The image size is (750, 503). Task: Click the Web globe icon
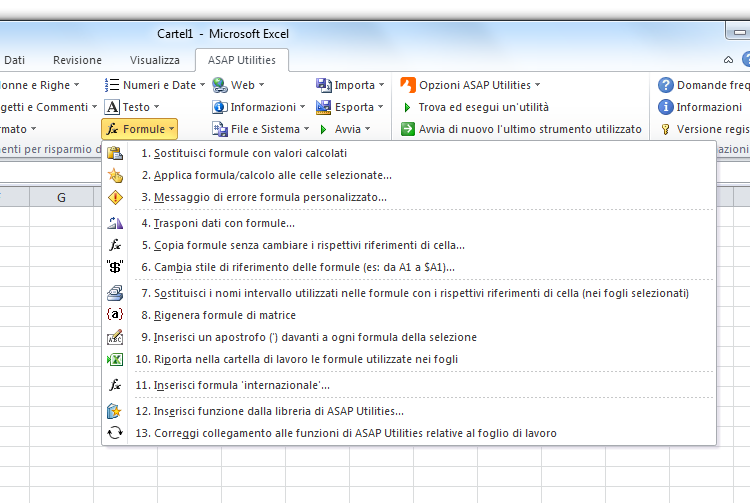pos(220,85)
